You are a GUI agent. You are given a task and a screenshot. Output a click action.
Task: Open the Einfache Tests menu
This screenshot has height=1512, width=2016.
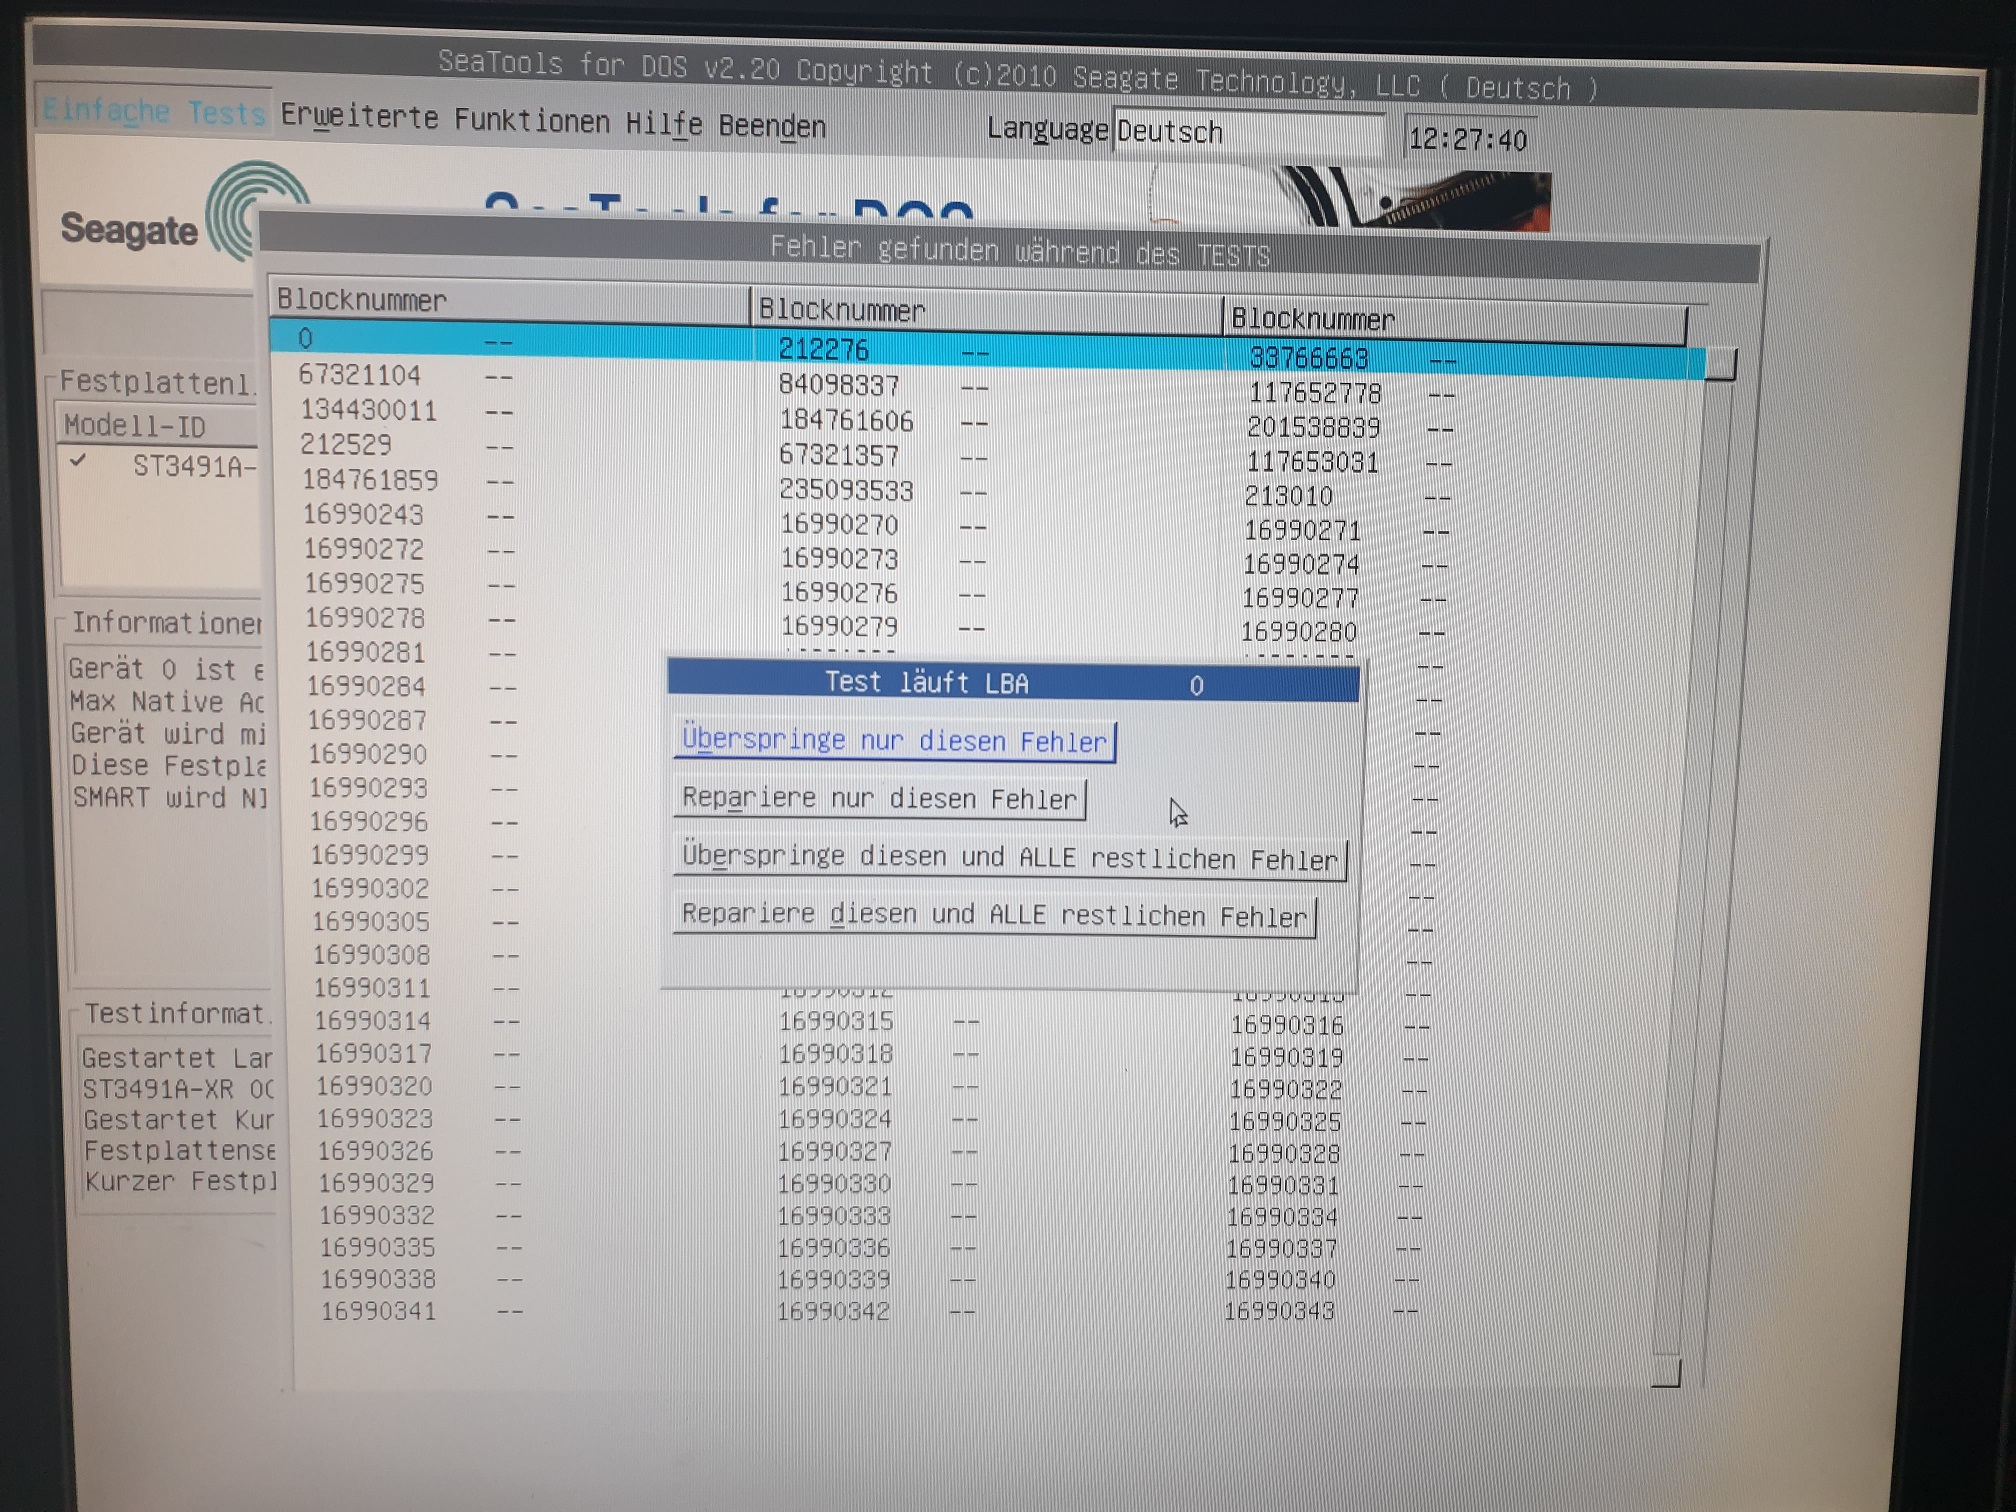click(x=155, y=111)
